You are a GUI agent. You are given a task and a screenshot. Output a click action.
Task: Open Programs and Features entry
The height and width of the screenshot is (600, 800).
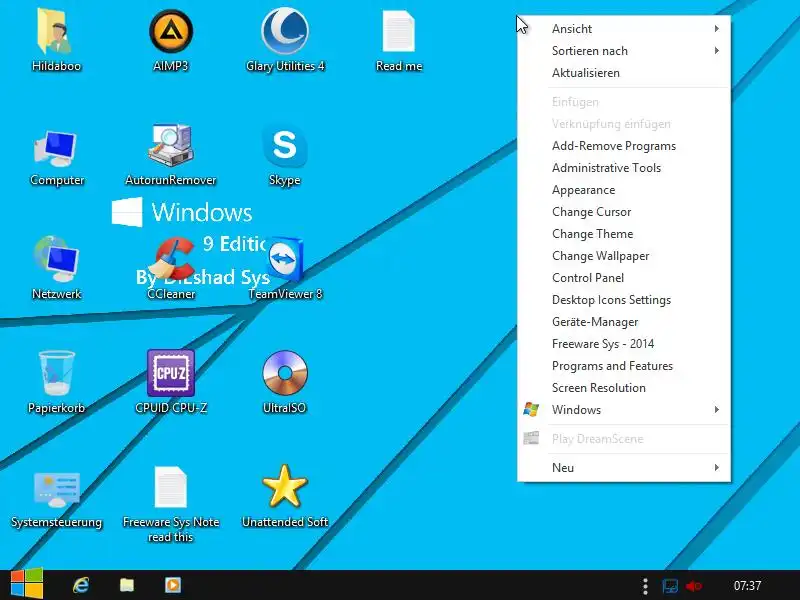click(623, 366)
